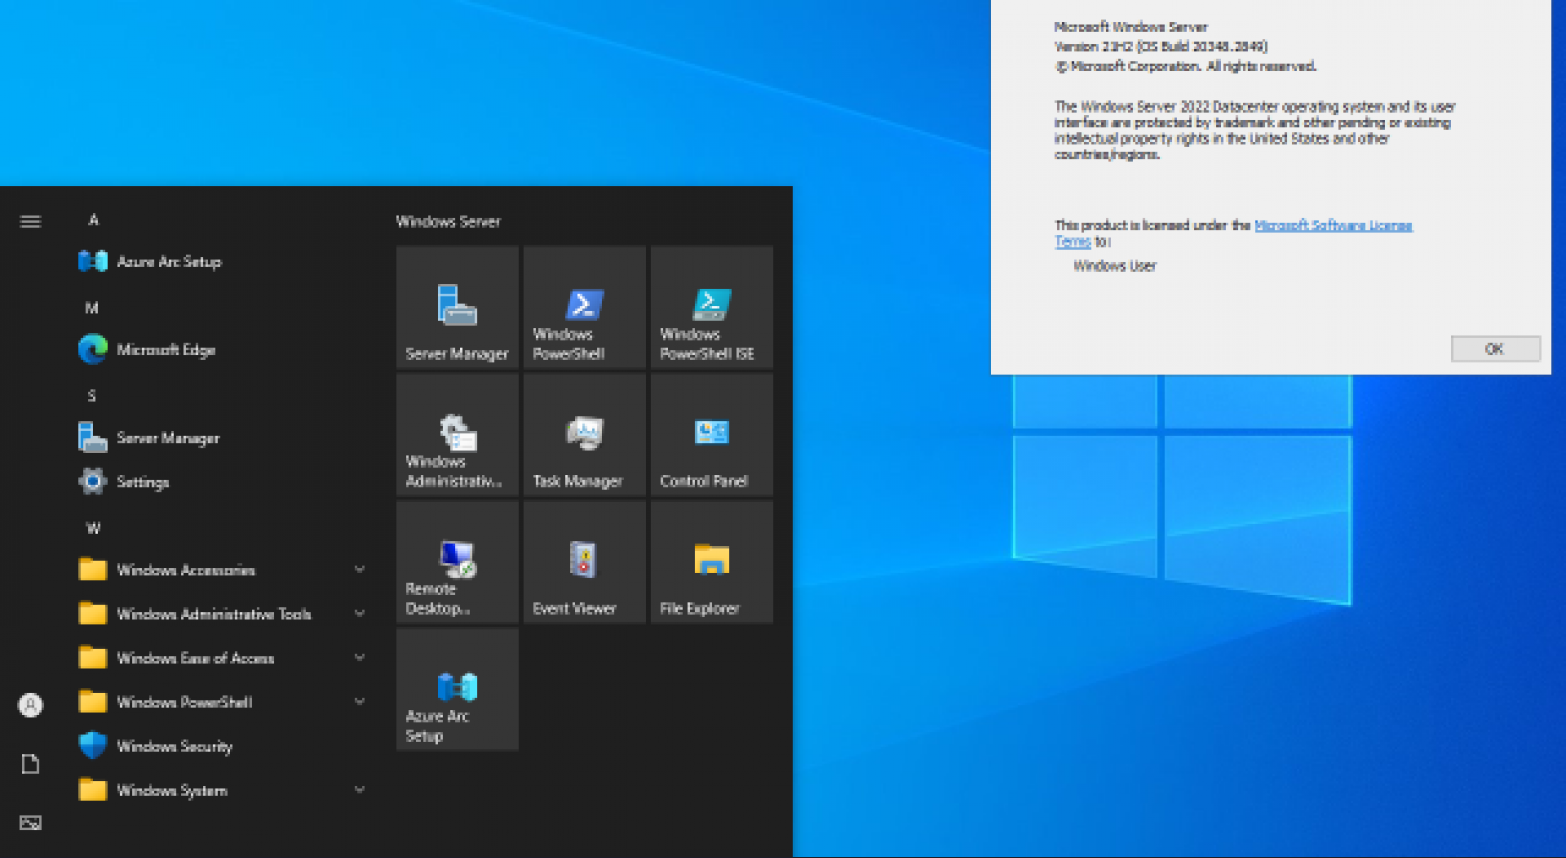The width and height of the screenshot is (1566, 858).
Task: Open the Server Manager tile
Action: [457, 307]
